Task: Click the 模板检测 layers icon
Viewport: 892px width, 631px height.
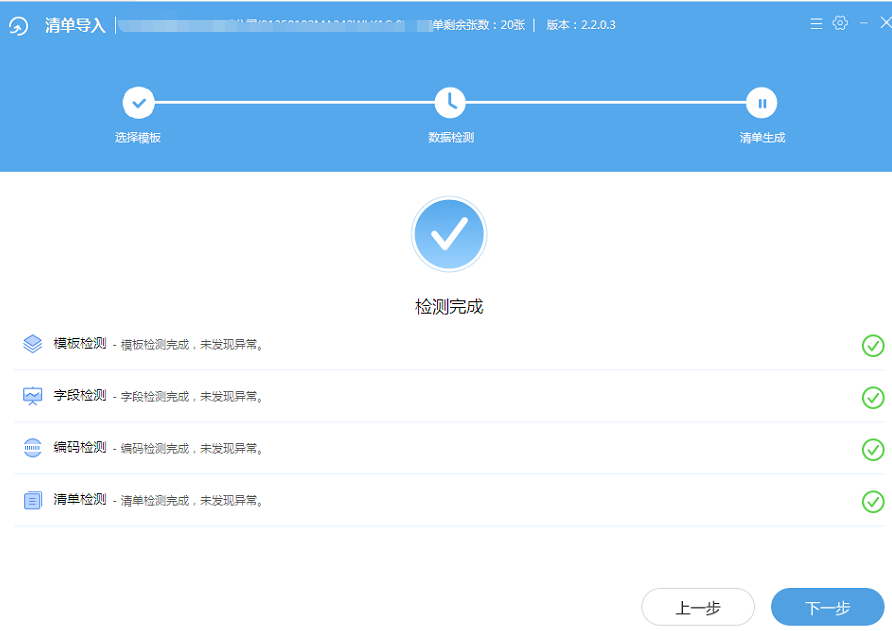Action: [33, 344]
